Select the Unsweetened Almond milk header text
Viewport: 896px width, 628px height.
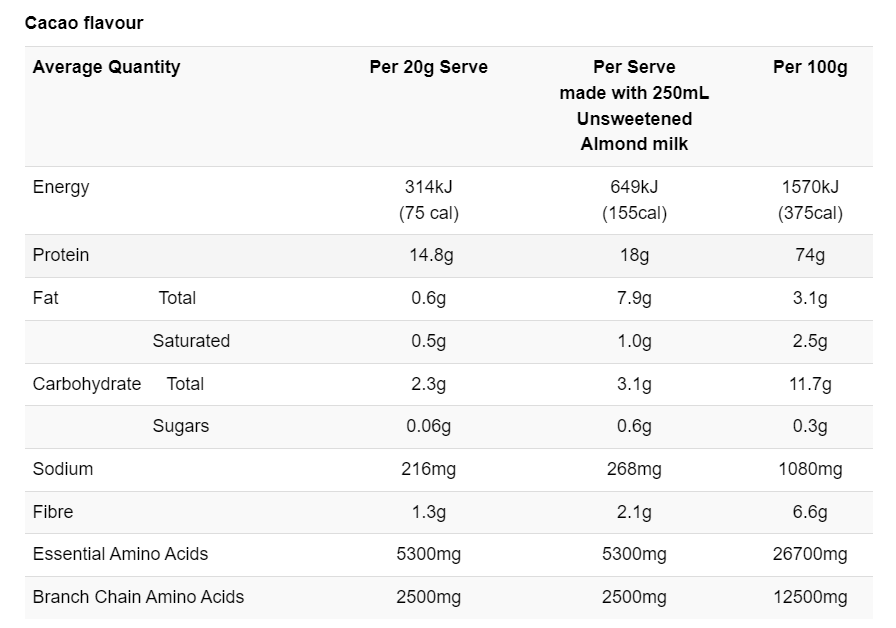point(634,131)
